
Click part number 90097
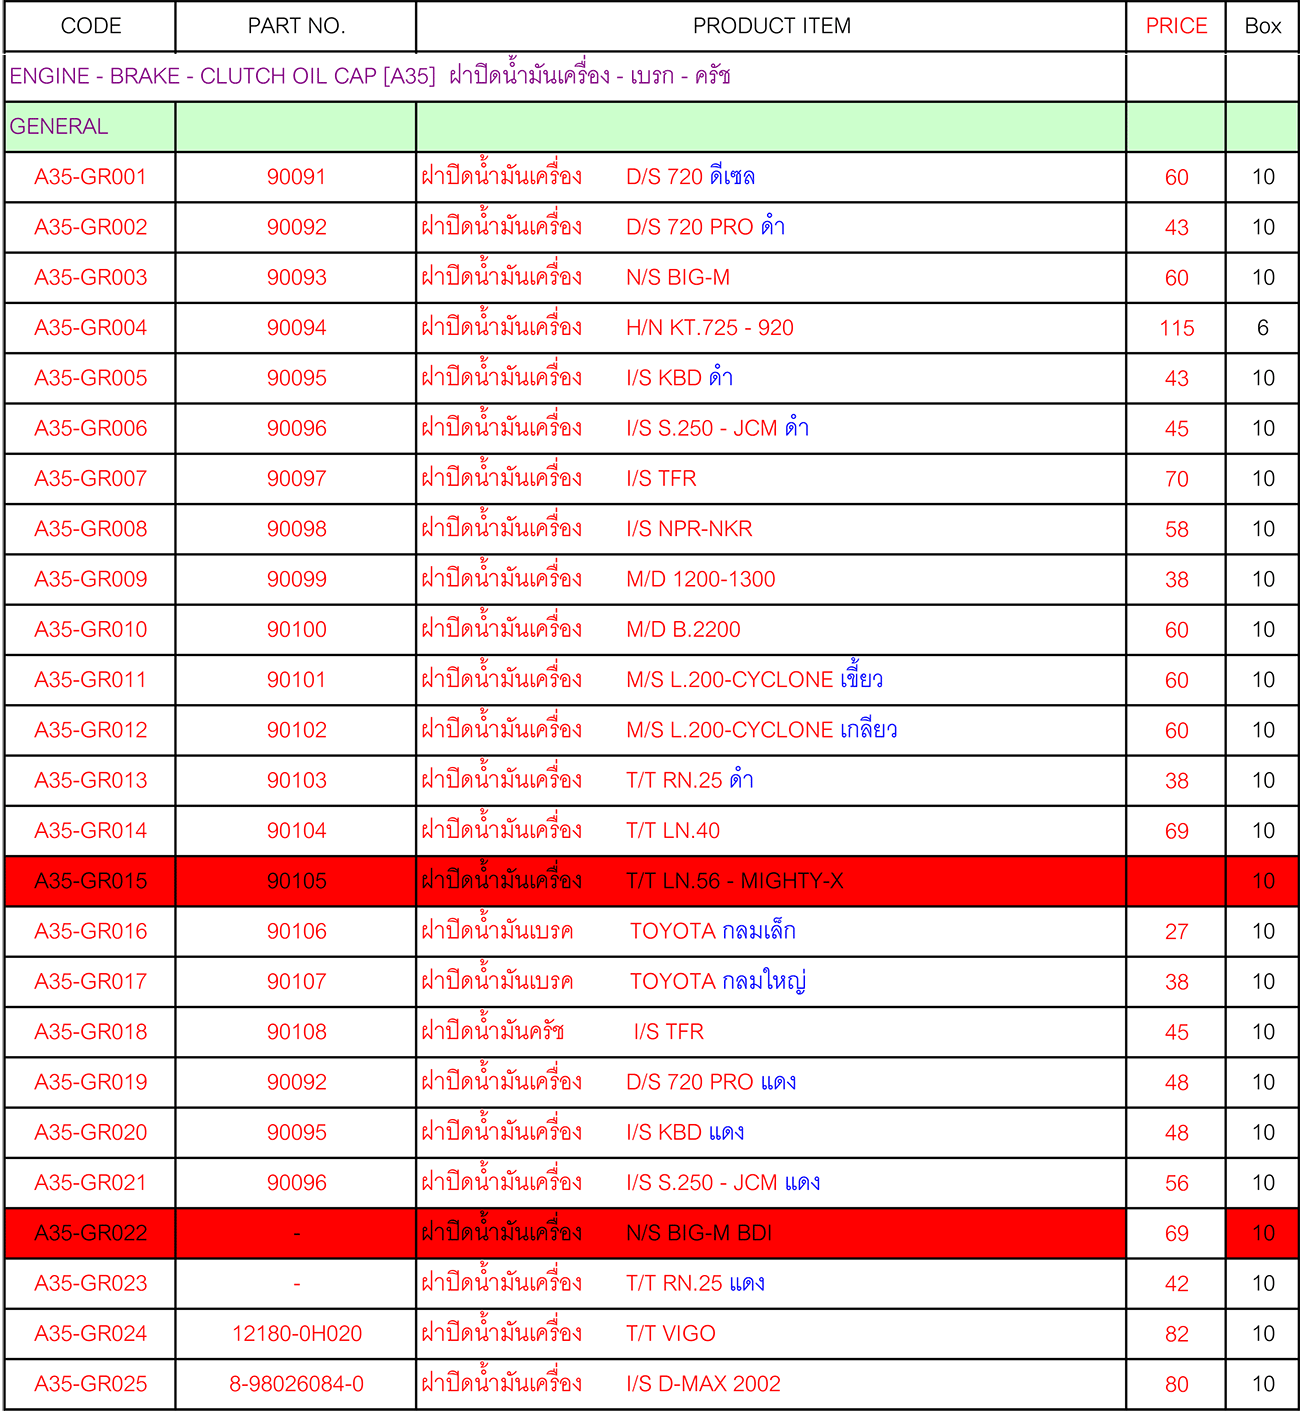point(296,479)
